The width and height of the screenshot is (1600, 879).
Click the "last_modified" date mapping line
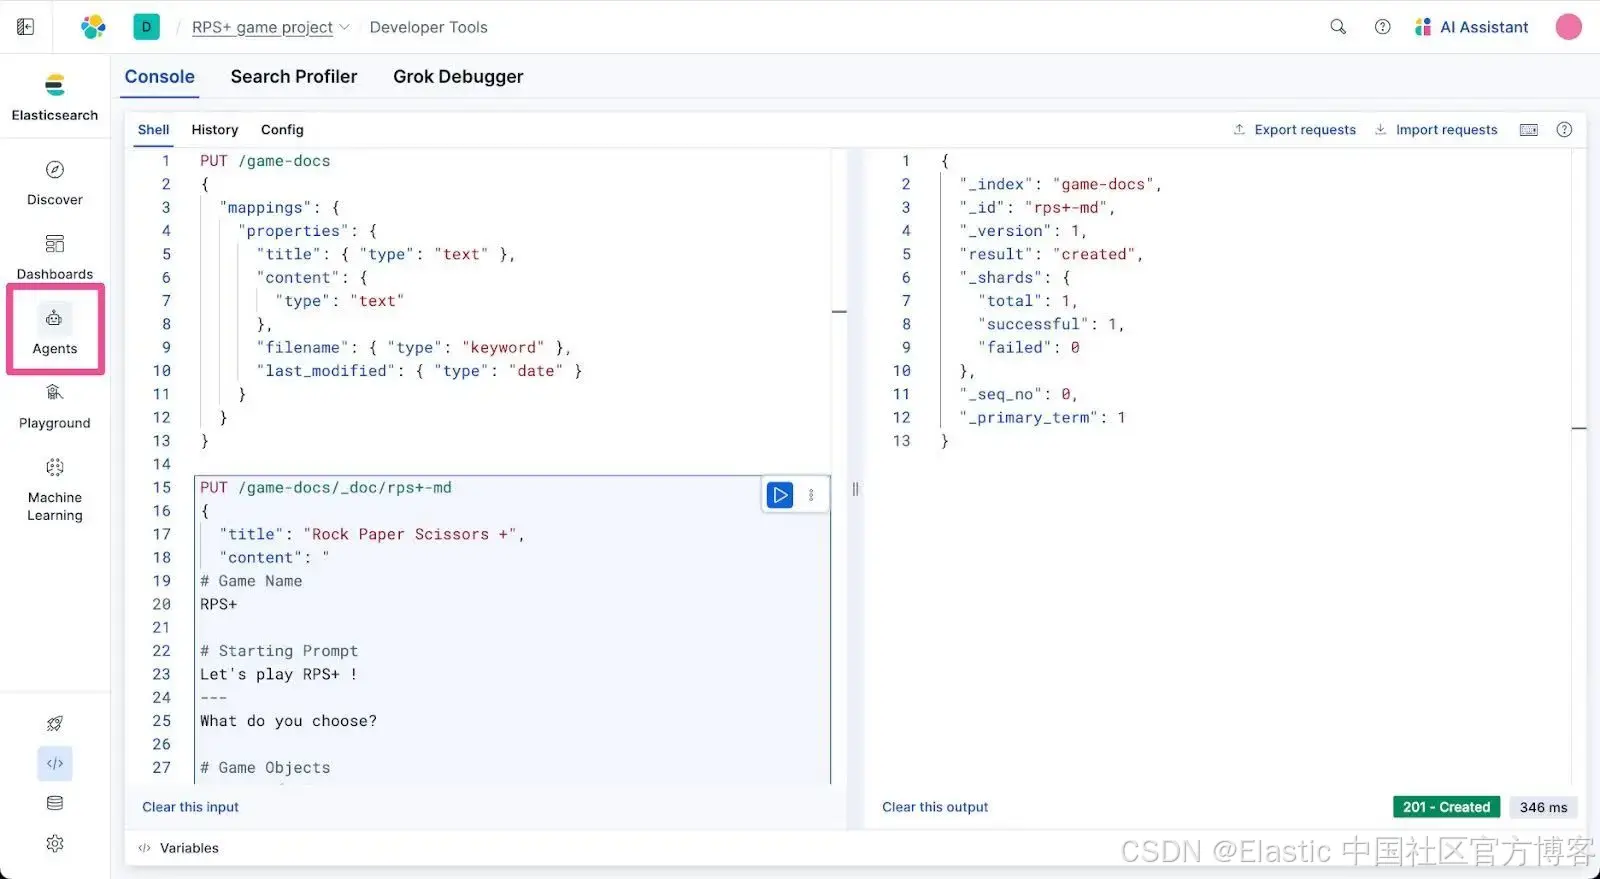pos(419,371)
